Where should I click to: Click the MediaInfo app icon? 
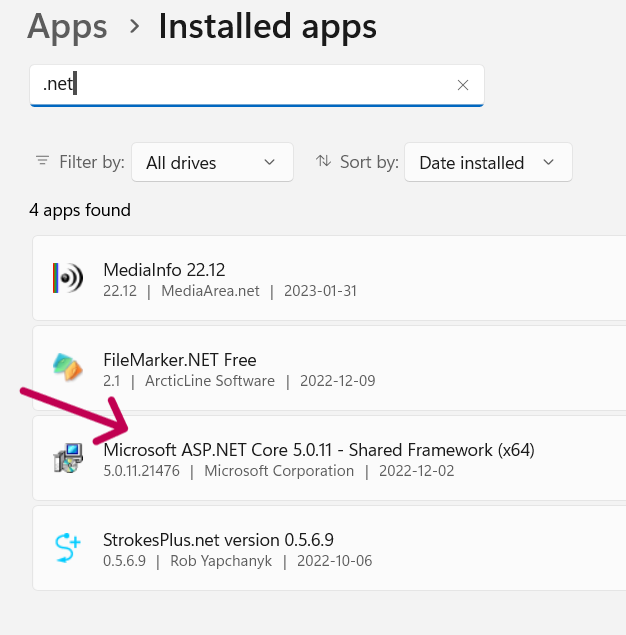pos(68,278)
